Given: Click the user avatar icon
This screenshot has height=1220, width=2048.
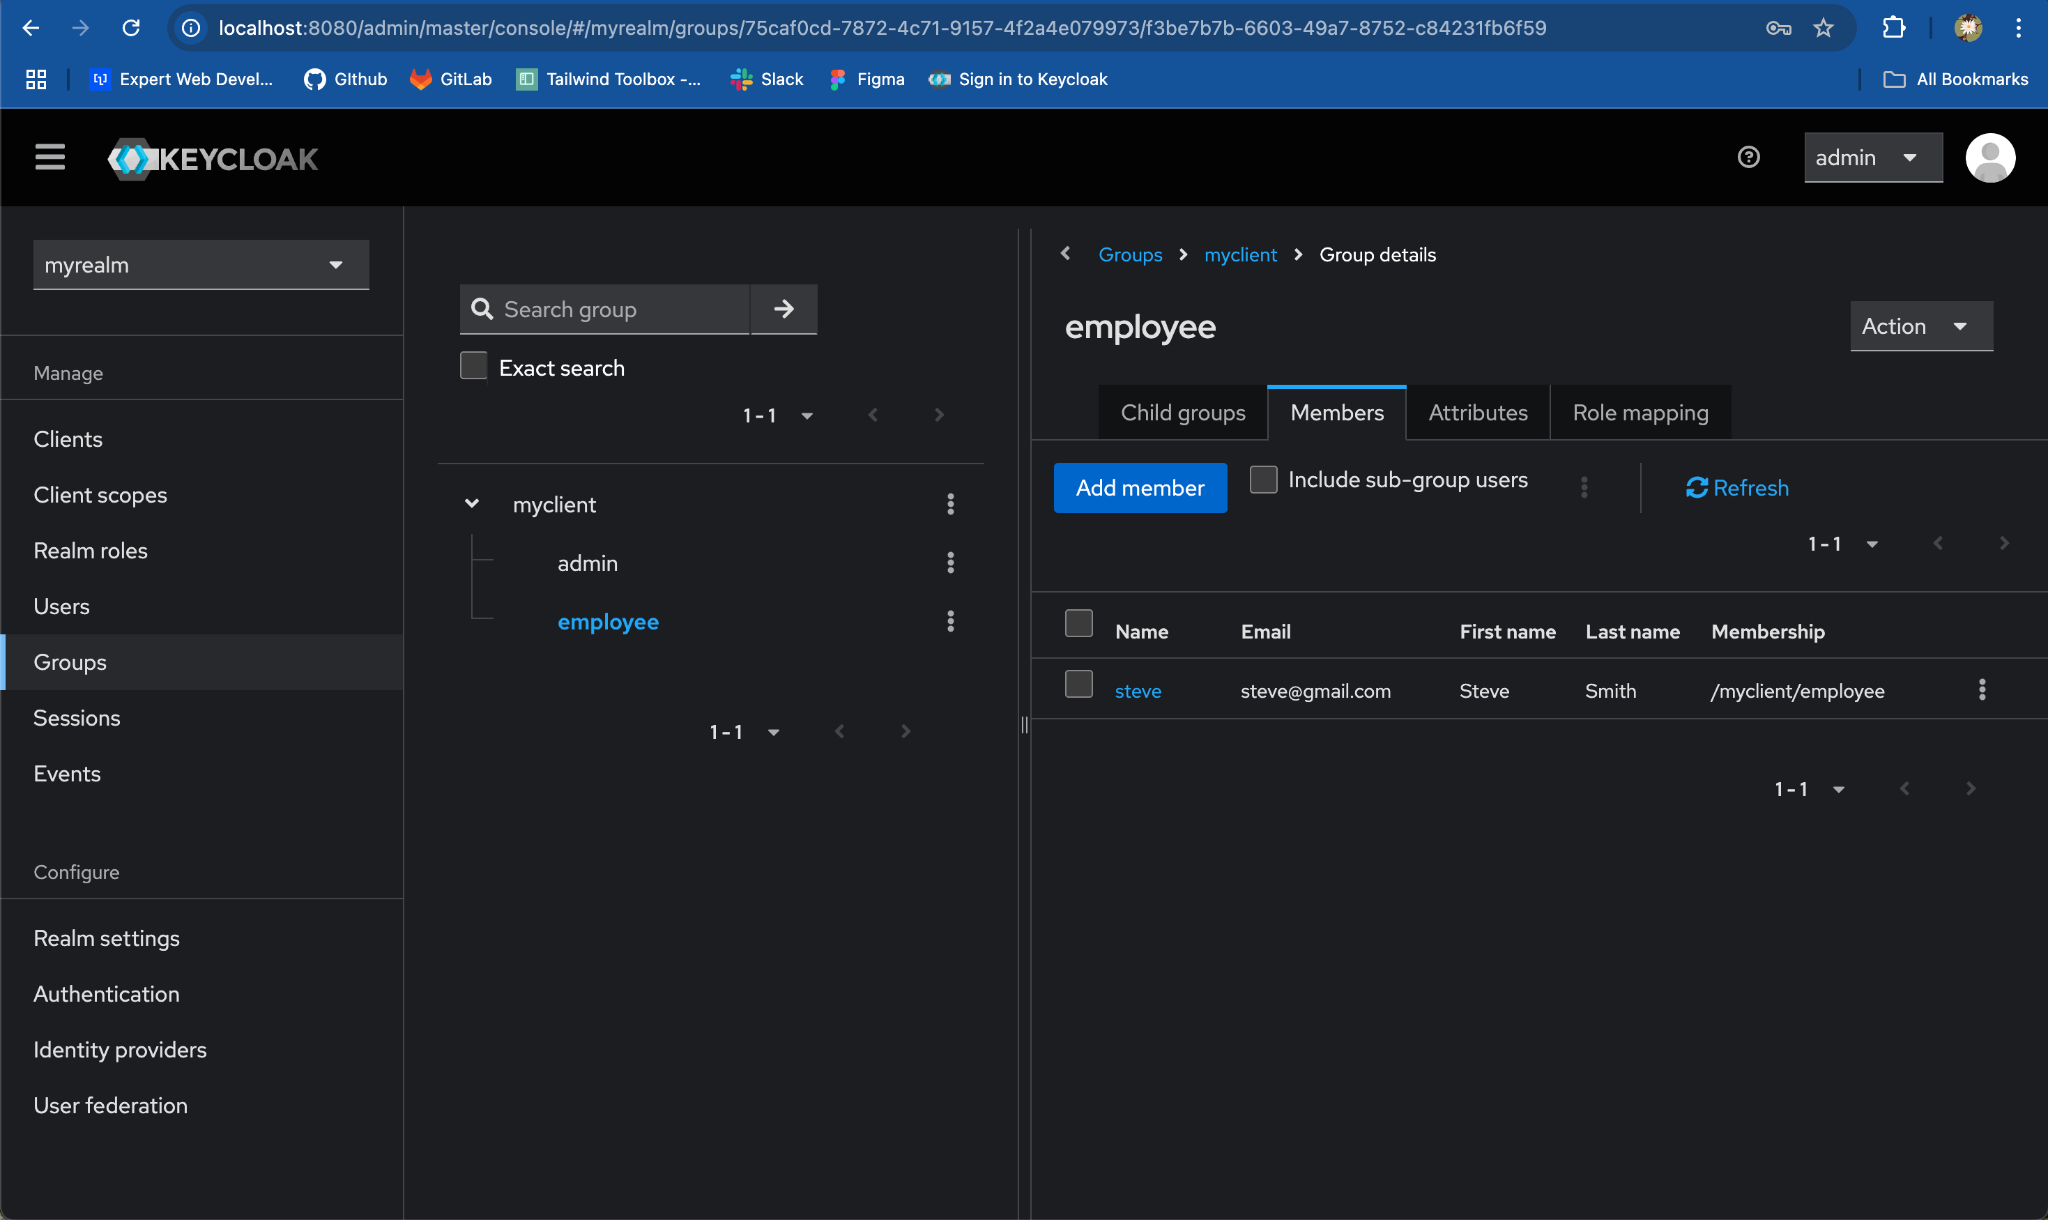Looking at the screenshot, I should [1989, 158].
